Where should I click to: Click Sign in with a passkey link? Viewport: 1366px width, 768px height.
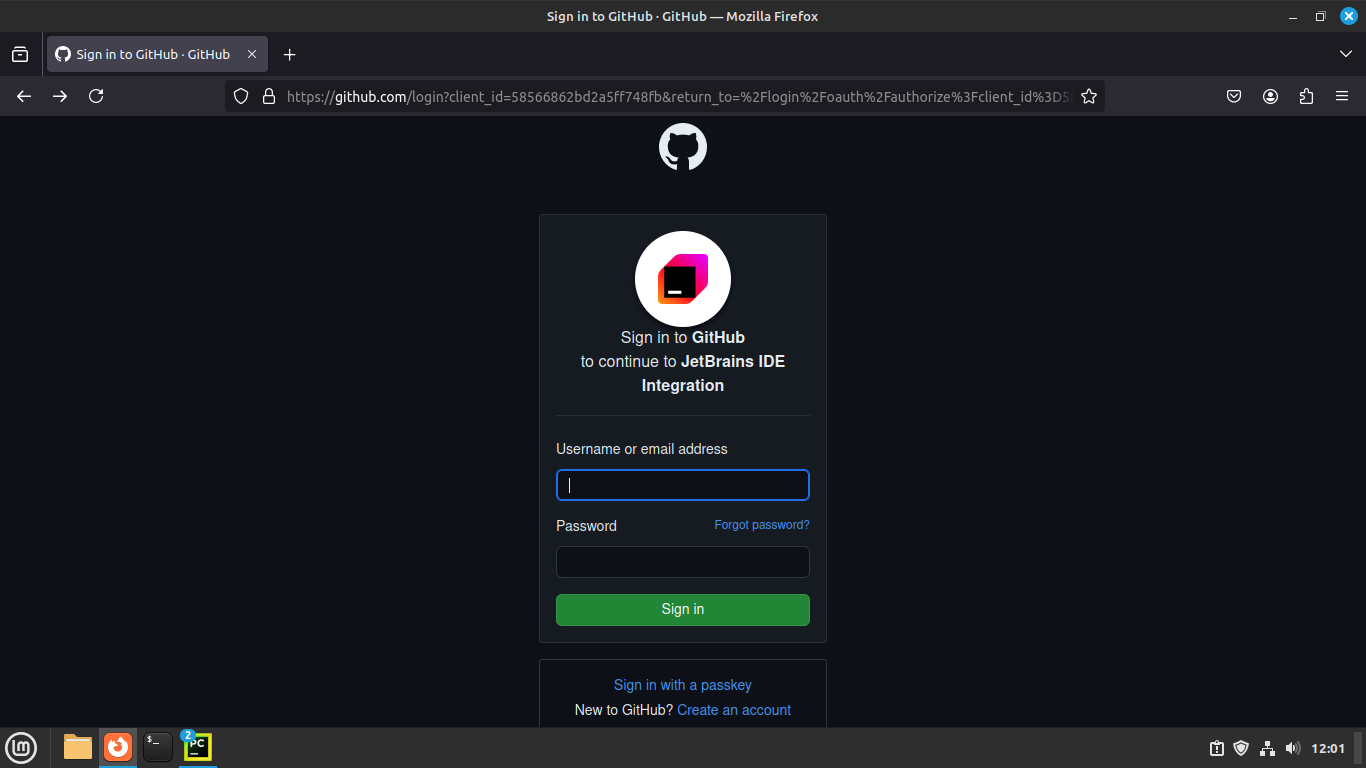point(683,685)
